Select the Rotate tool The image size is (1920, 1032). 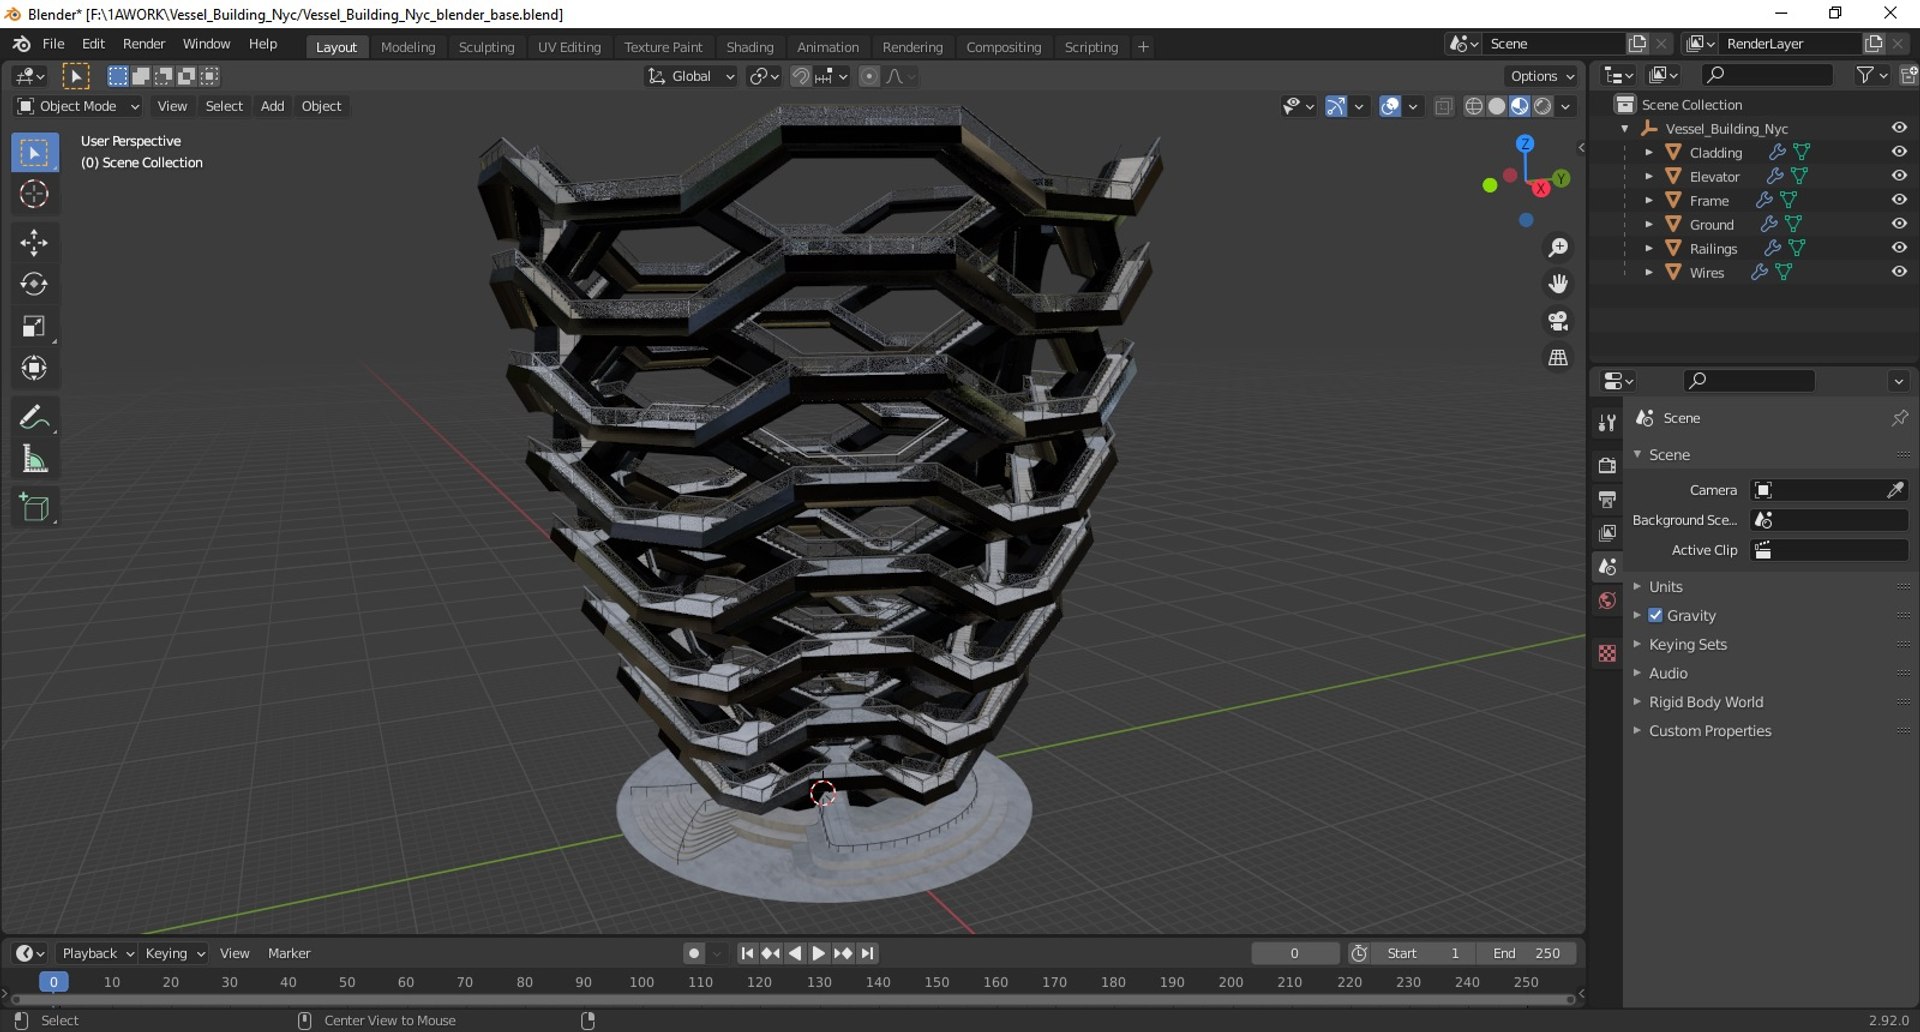pyautogui.click(x=34, y=285)
